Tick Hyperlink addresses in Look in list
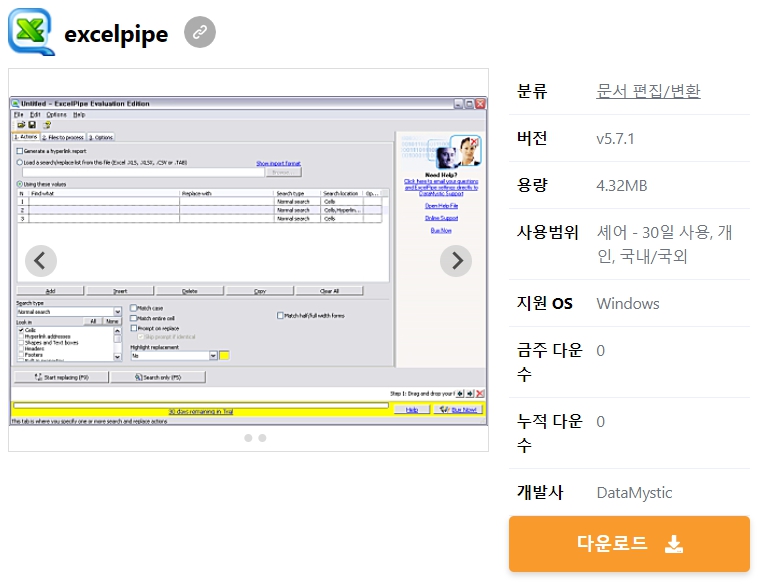 (21, 336)
